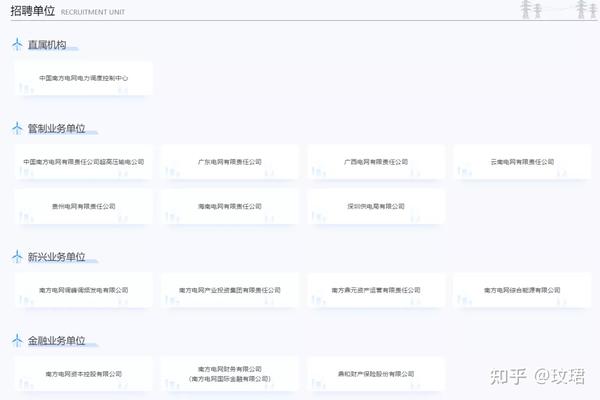Click wind turbine icon beside 金融业务单位
600x400 pixels.
(x=17, y=340)
